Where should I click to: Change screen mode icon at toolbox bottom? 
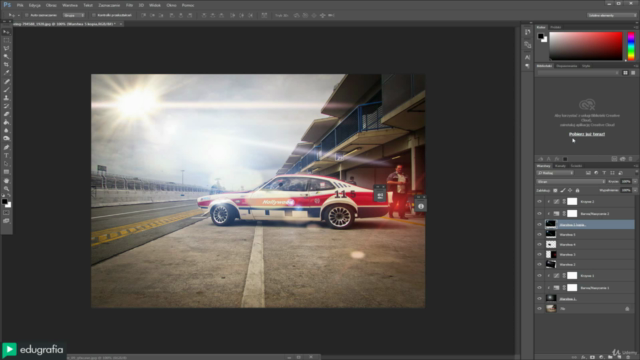point(6,221)
